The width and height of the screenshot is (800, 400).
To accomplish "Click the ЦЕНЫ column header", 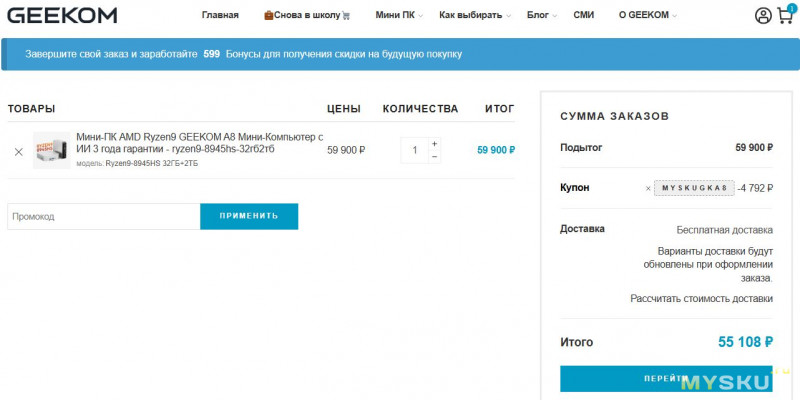I will [x=344, y=109].
